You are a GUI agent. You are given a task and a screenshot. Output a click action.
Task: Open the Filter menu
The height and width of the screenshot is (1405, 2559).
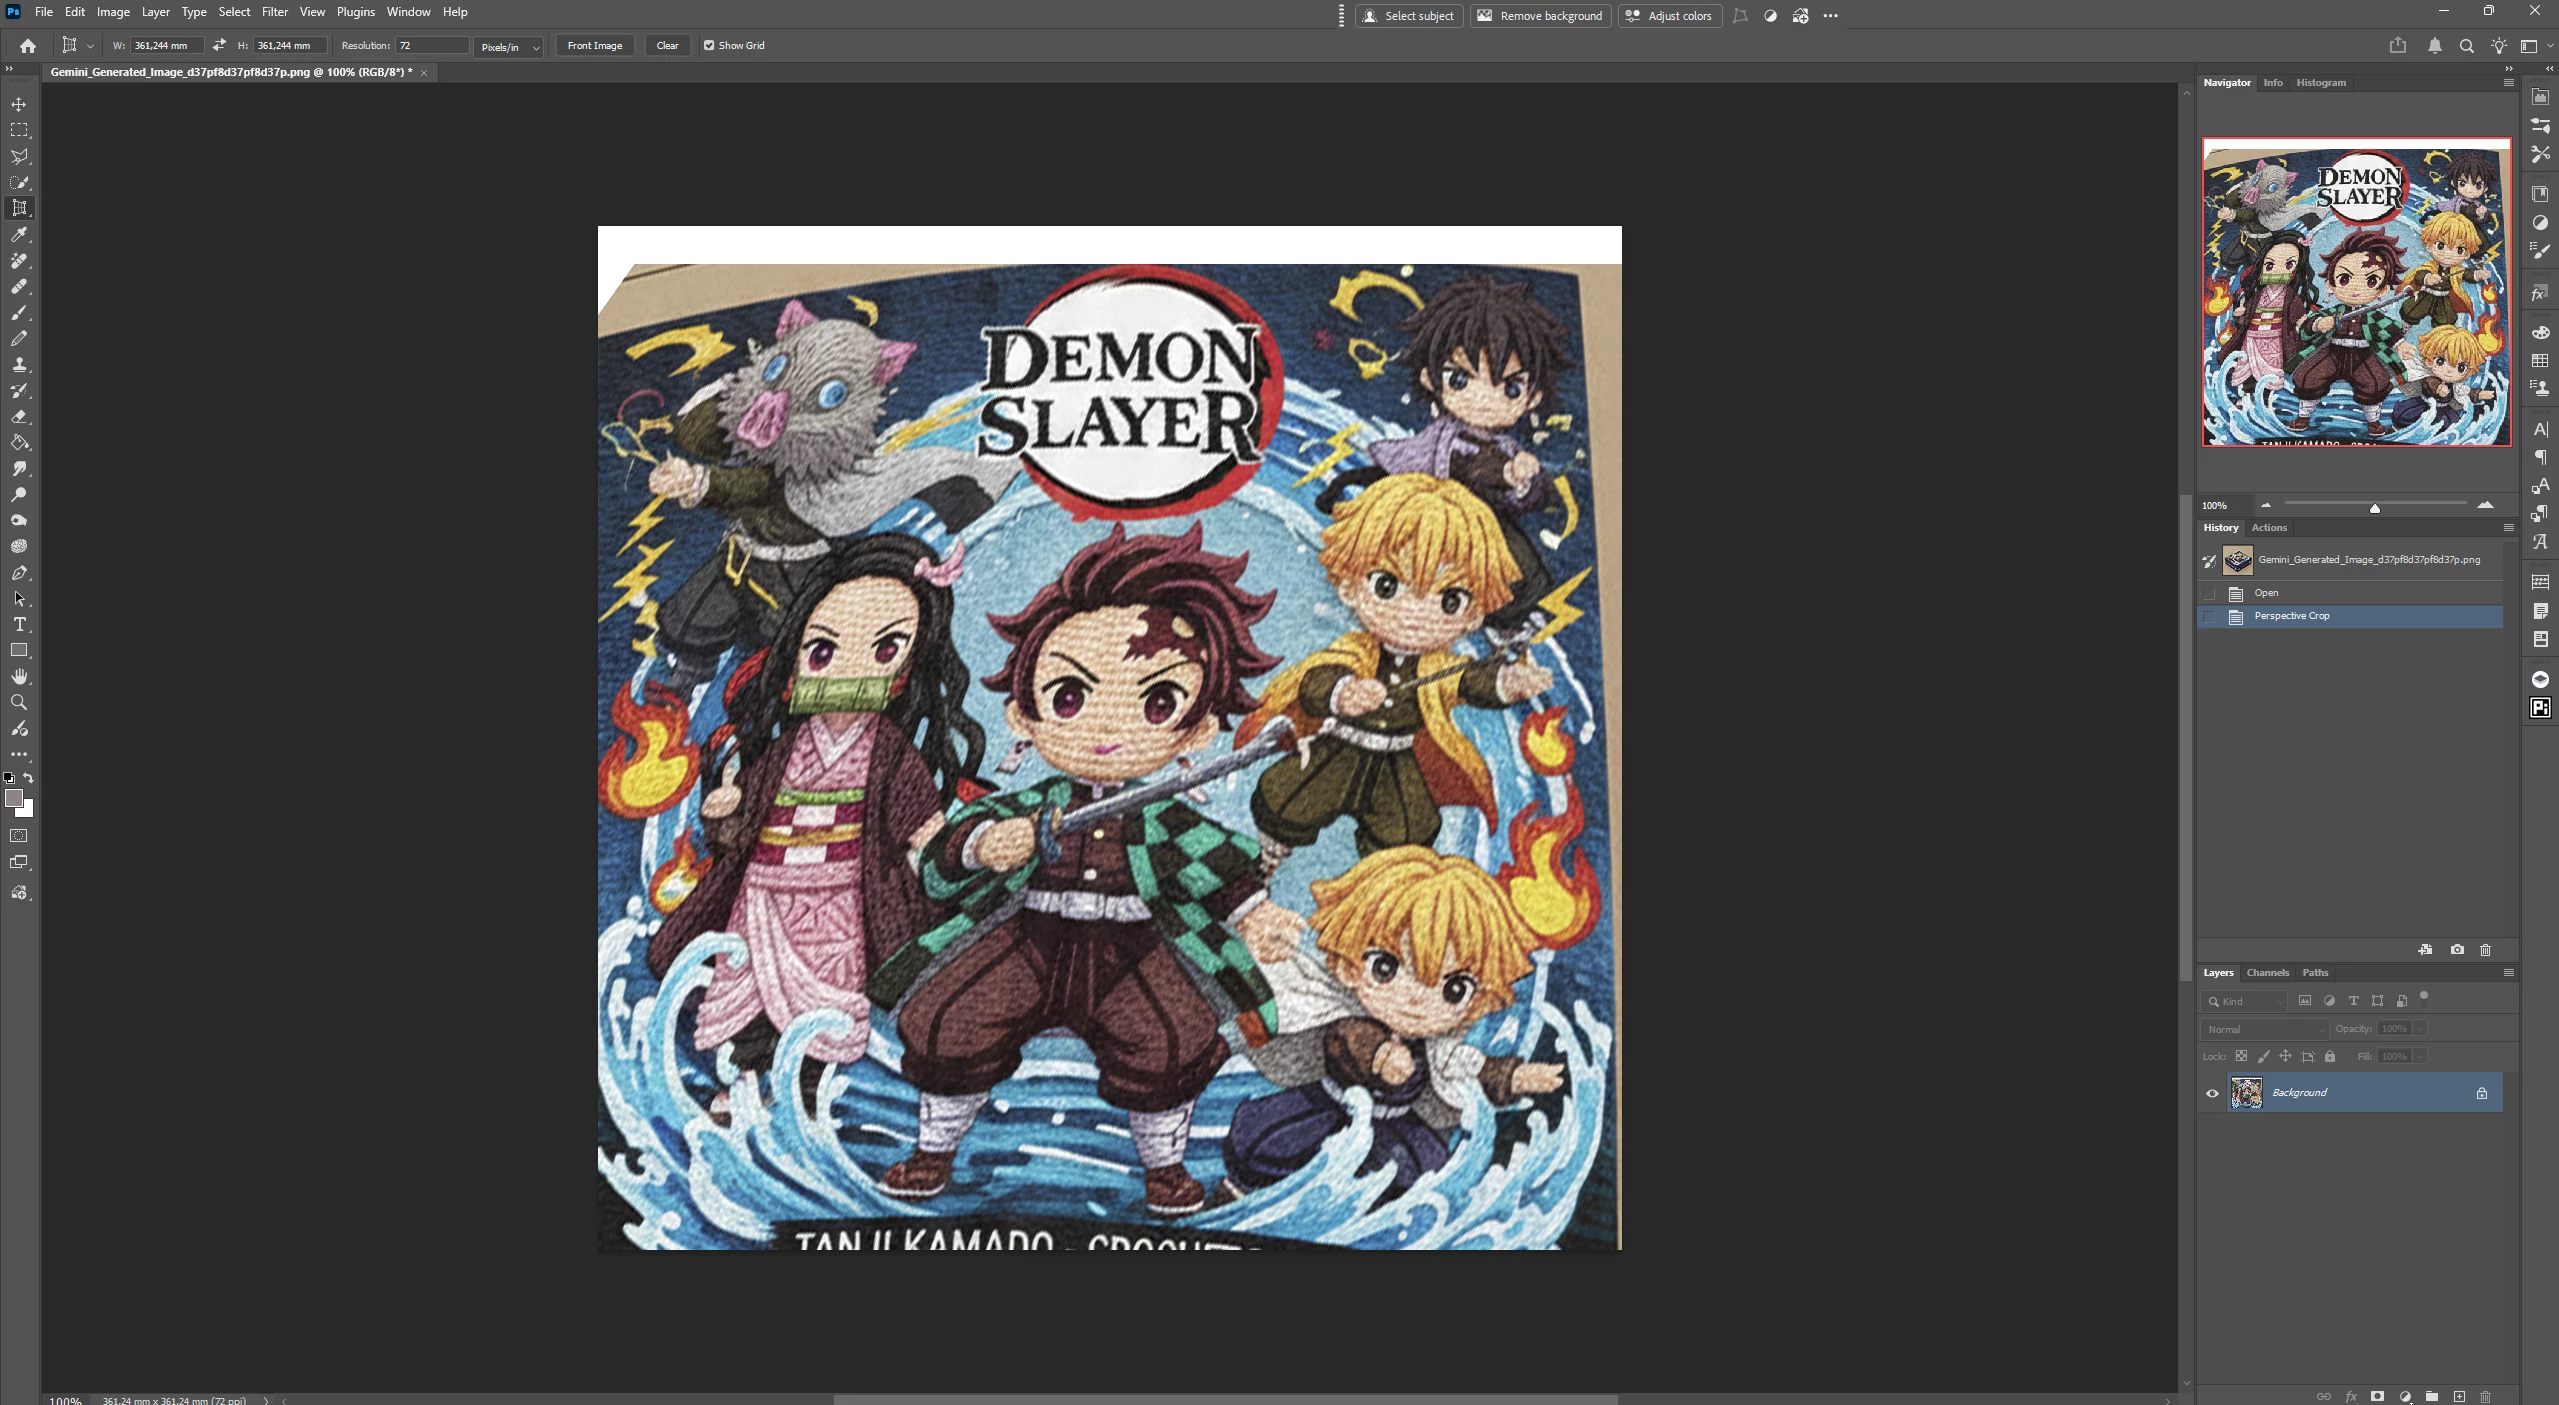click(x=275, y=12)
